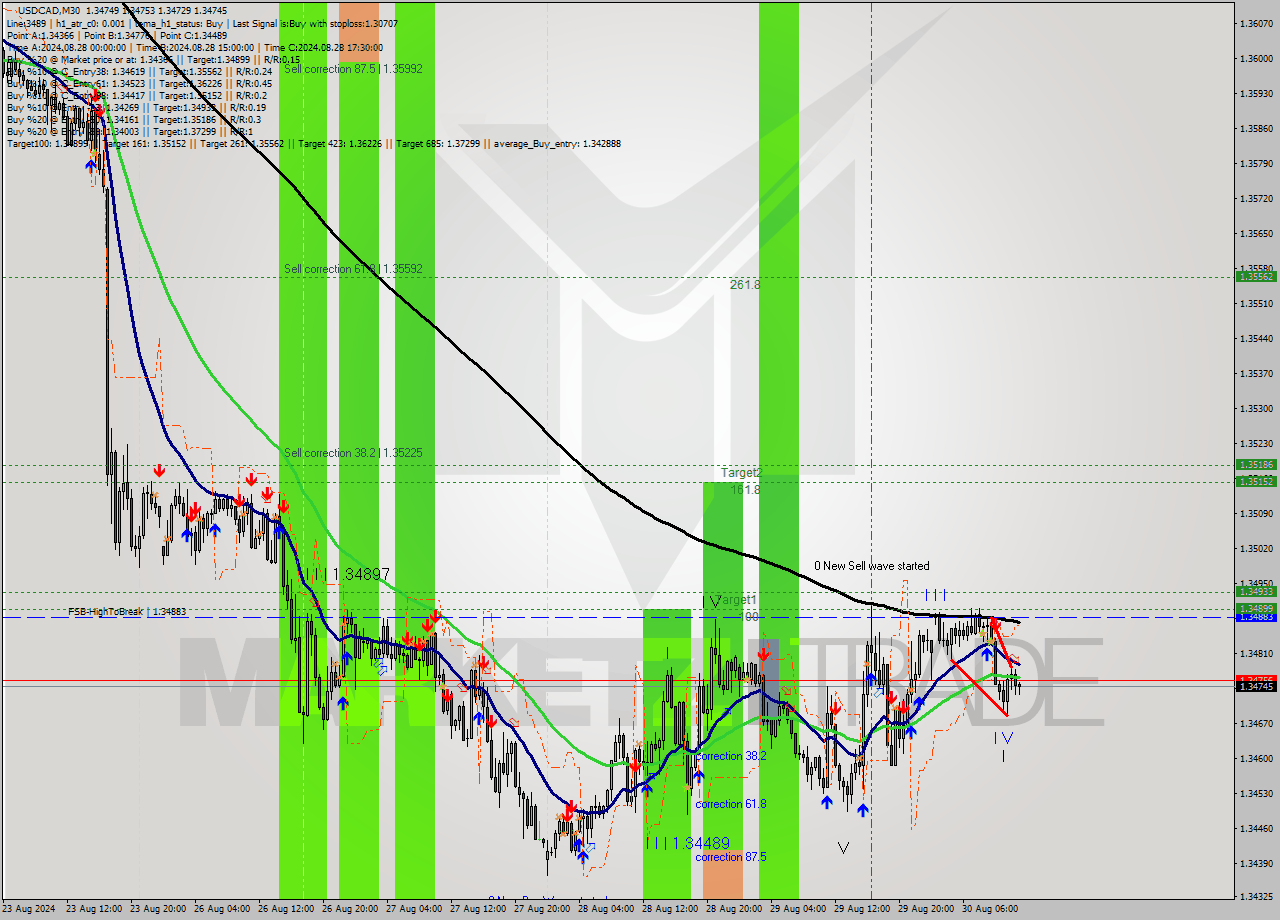Click the '28 Aug 12:00' time axis label
This screenshot has height=920, width=1280.
tap(671, 910)
